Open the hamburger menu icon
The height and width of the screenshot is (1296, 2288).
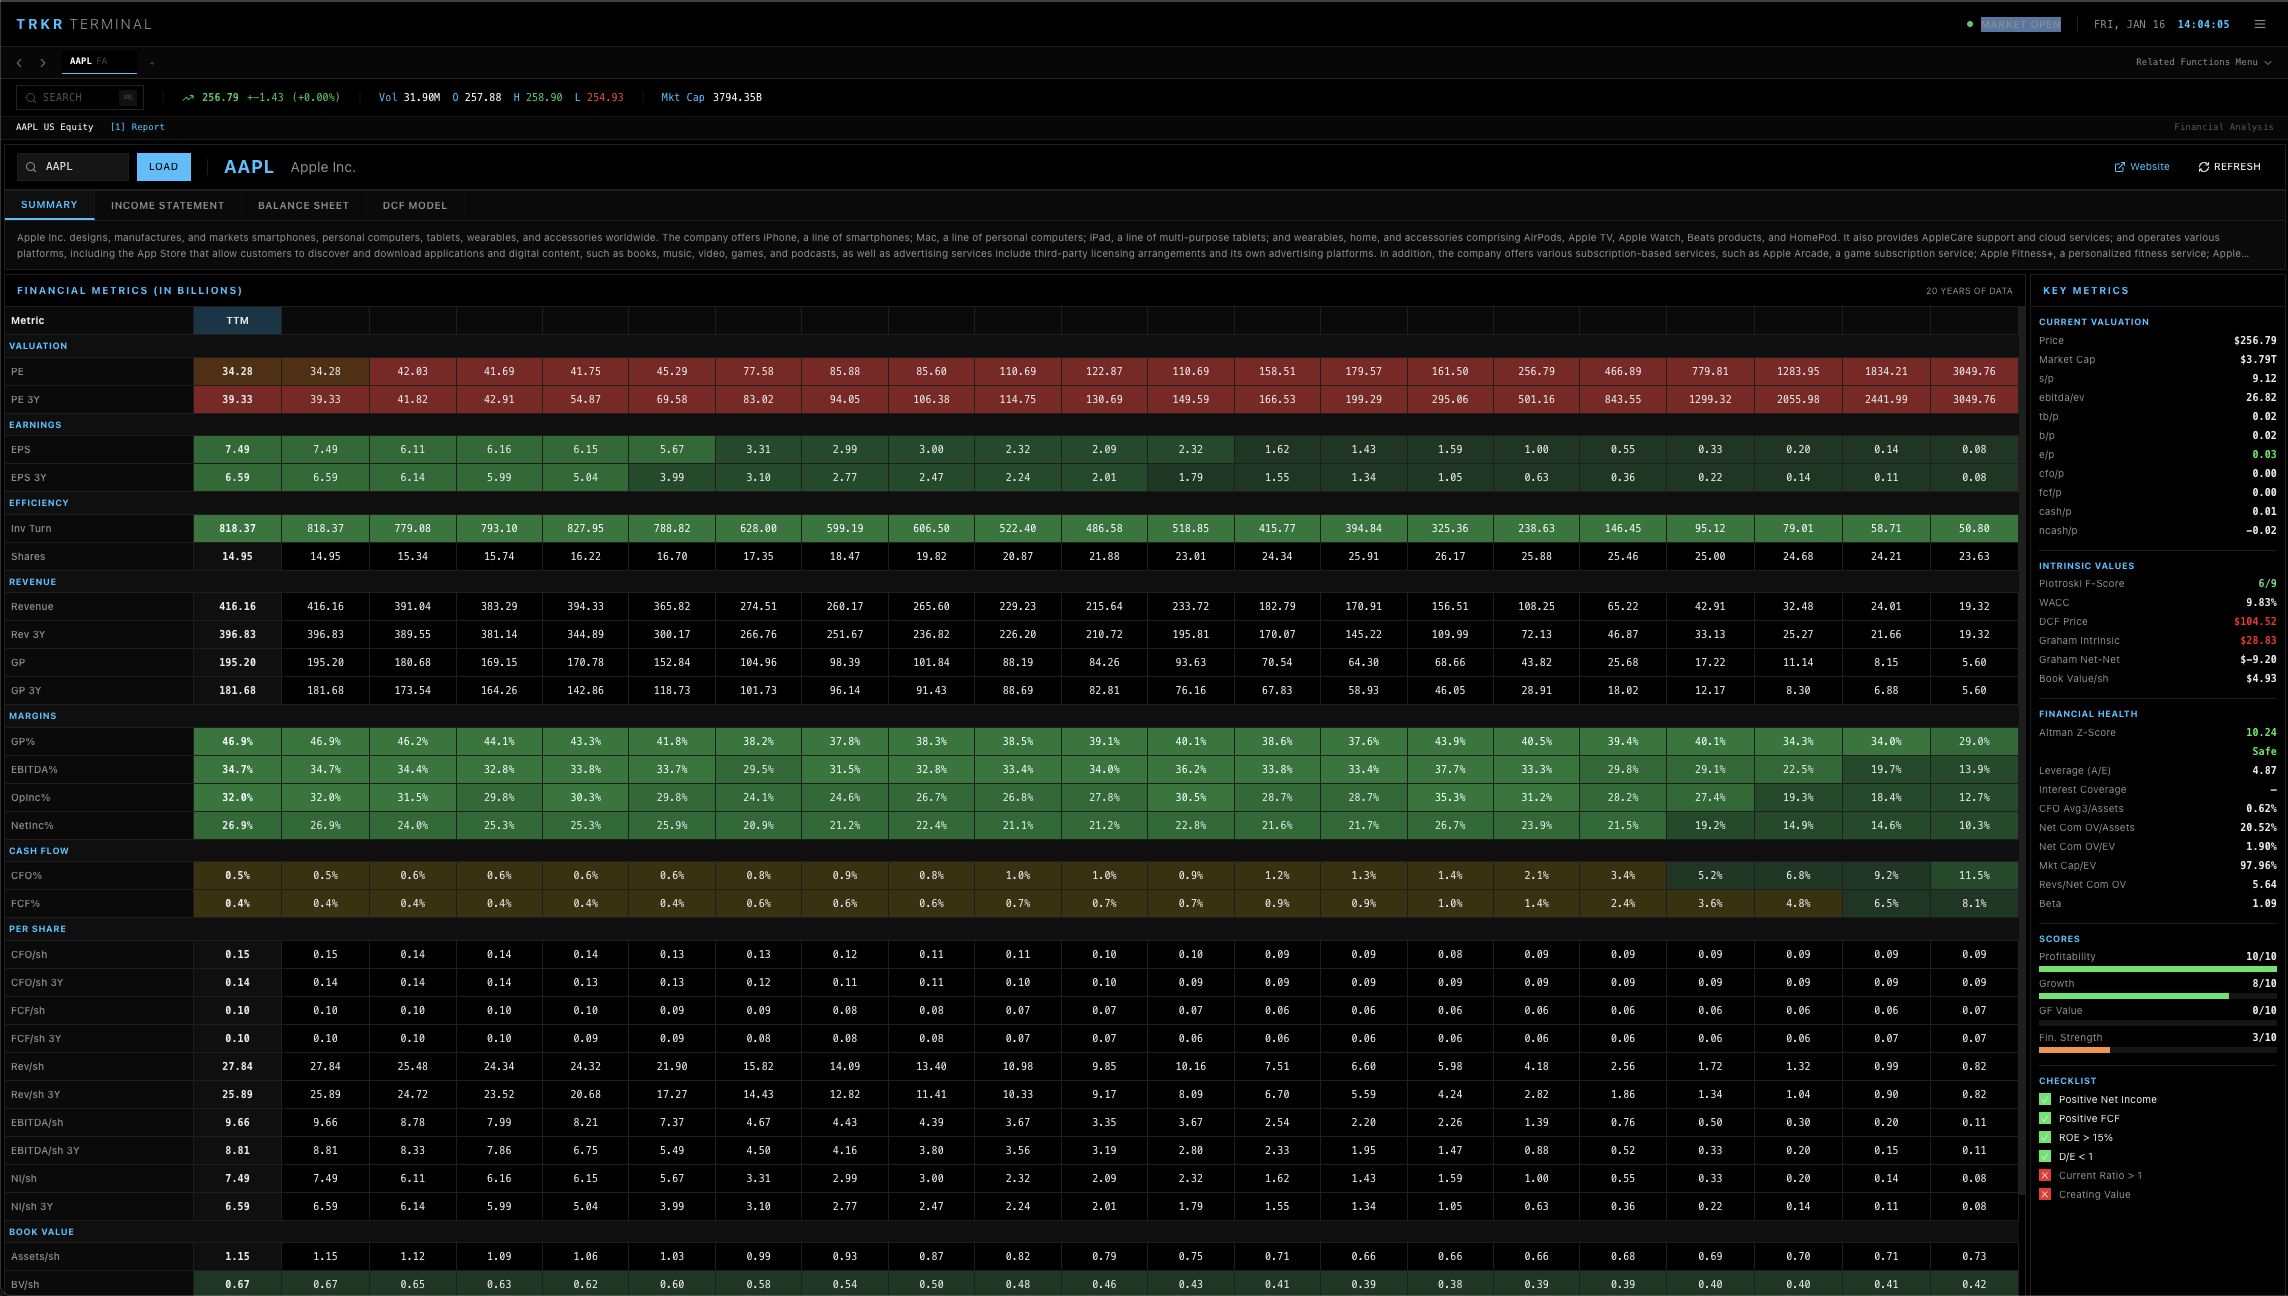tap(2259, 24)
